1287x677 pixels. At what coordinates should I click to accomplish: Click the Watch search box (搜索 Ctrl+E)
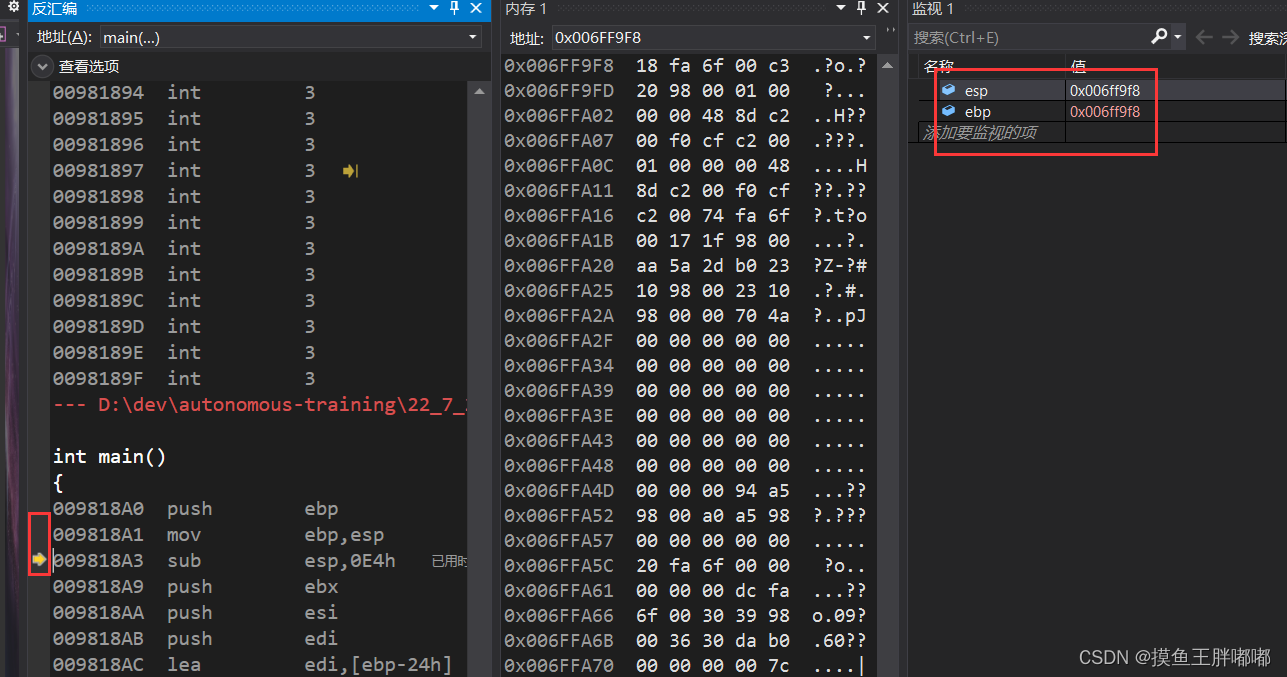pyautogui.click(x=1030, y=37)
